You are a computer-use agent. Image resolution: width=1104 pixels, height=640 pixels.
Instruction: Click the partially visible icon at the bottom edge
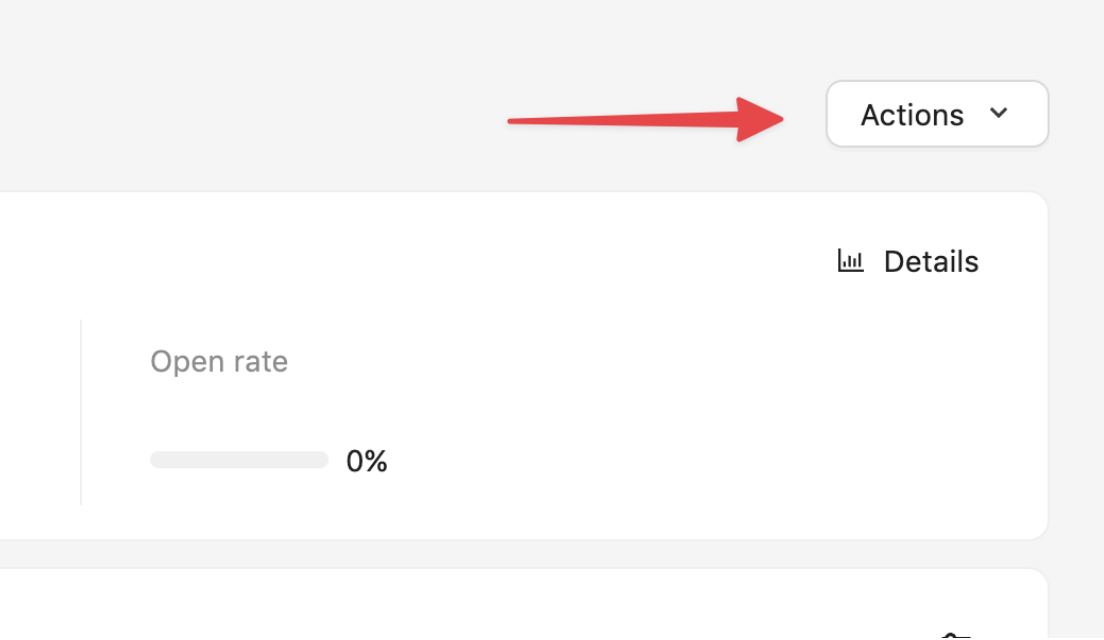coord(955,636)
